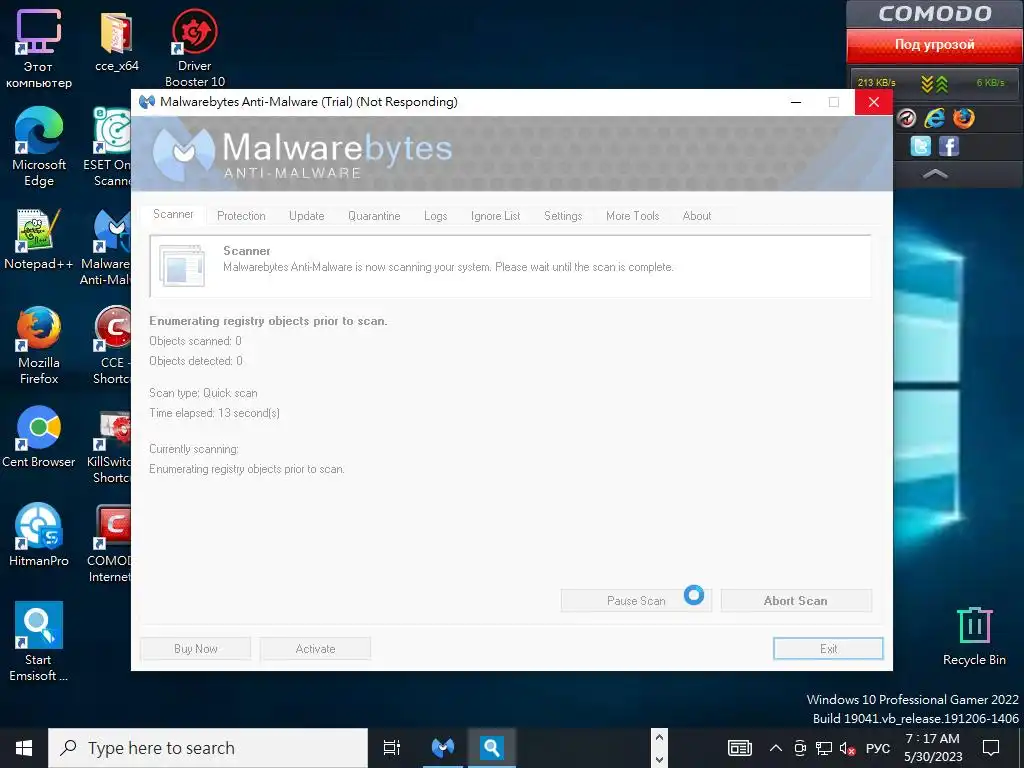1024x768 pixels.
Task: Click the network tray icon
Action: click(824, 748)
